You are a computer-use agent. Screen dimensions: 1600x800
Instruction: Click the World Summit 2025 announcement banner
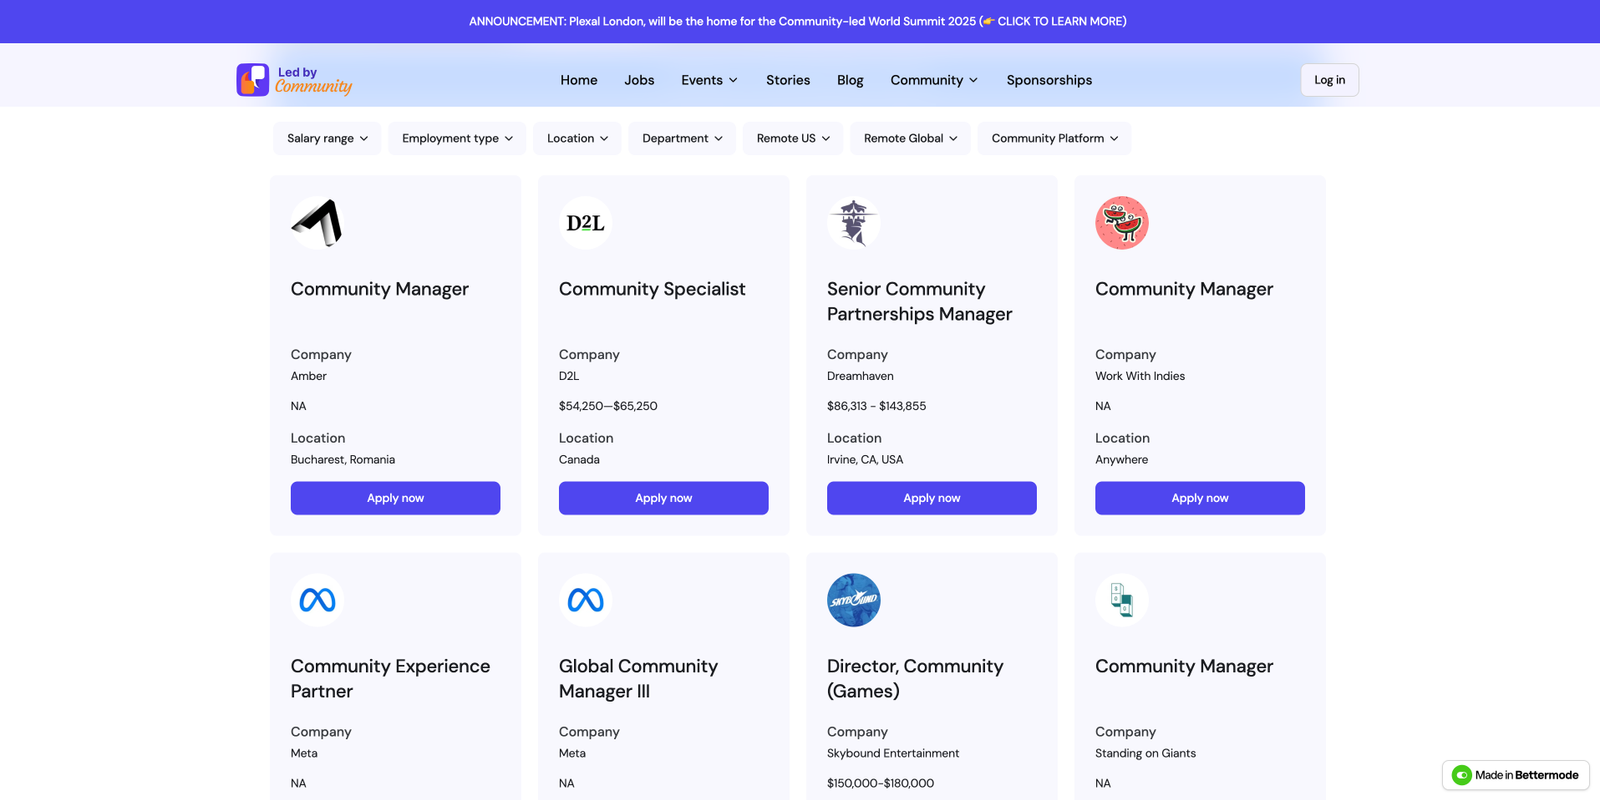(798, 21)
